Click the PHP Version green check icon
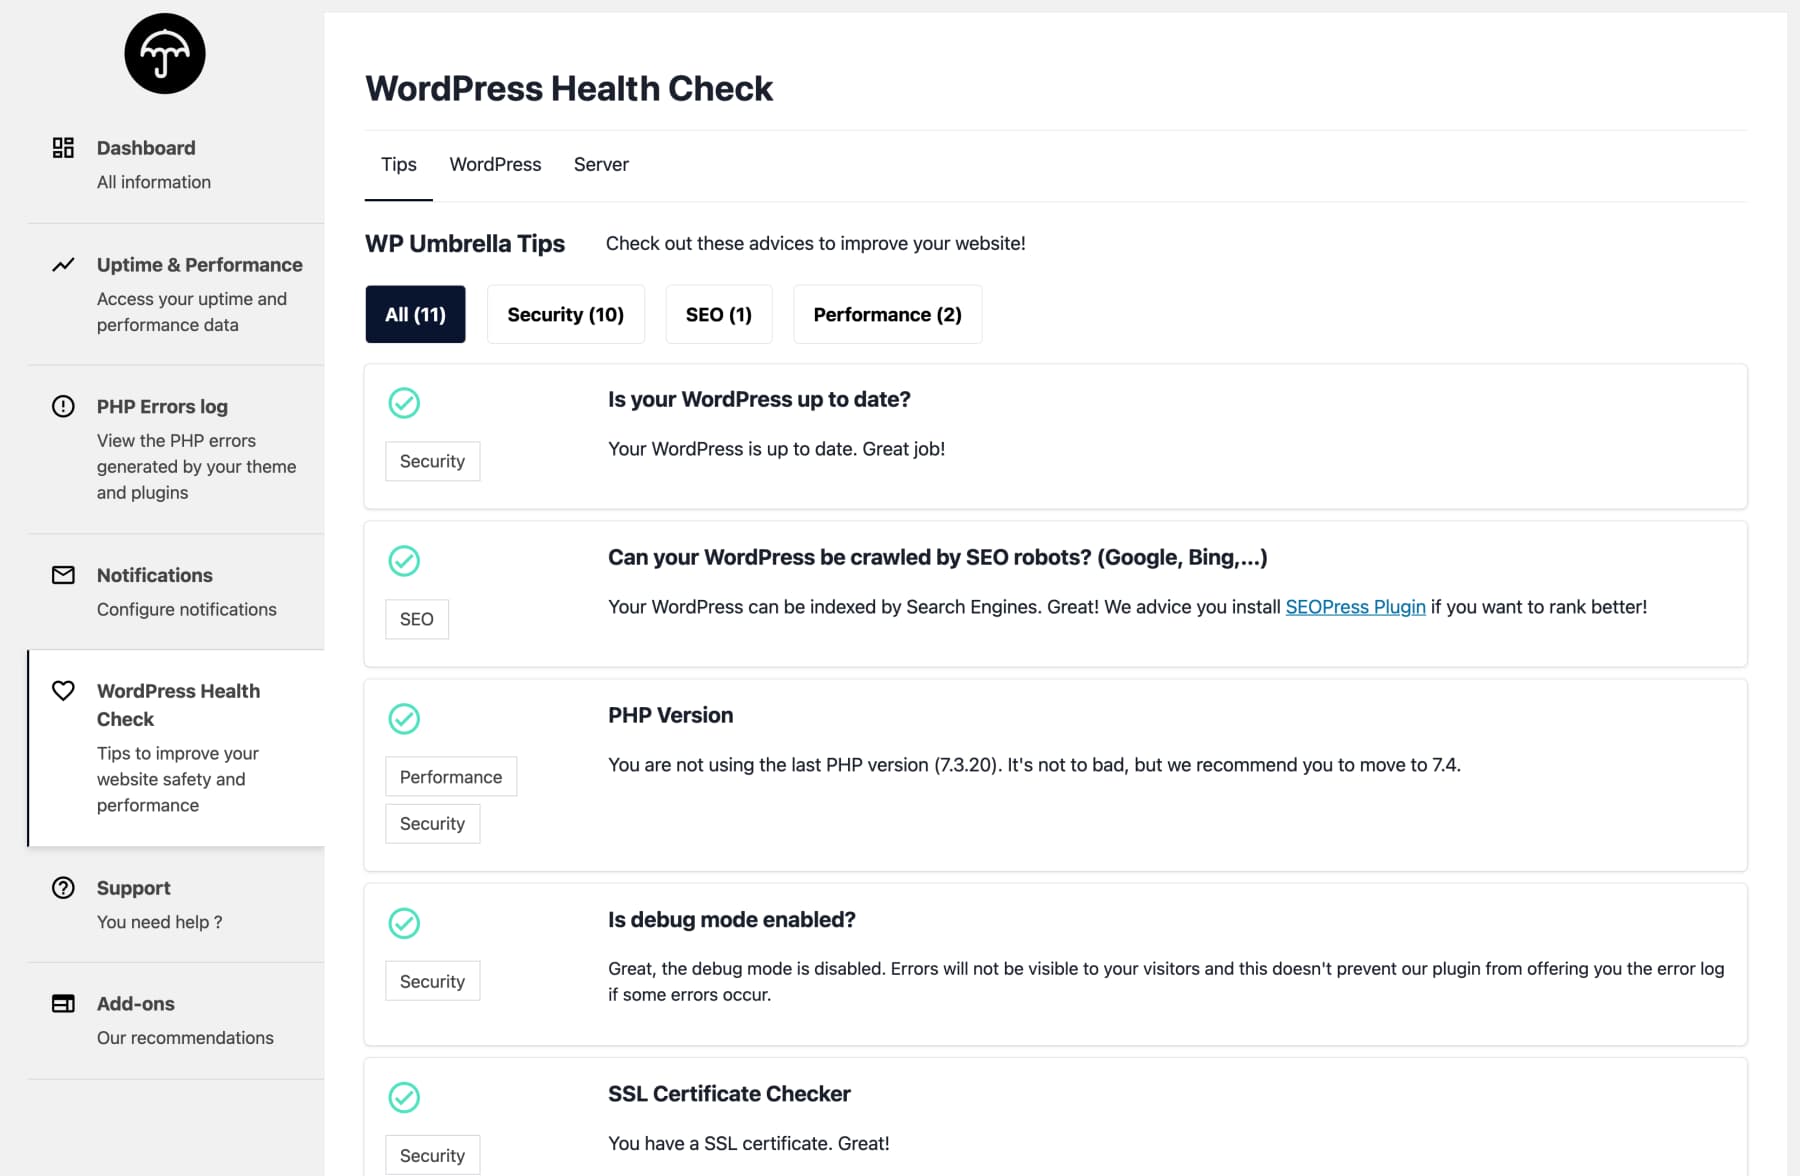Image resolution: width=1800 pixels, height=1176 pixels. point(404,719)
